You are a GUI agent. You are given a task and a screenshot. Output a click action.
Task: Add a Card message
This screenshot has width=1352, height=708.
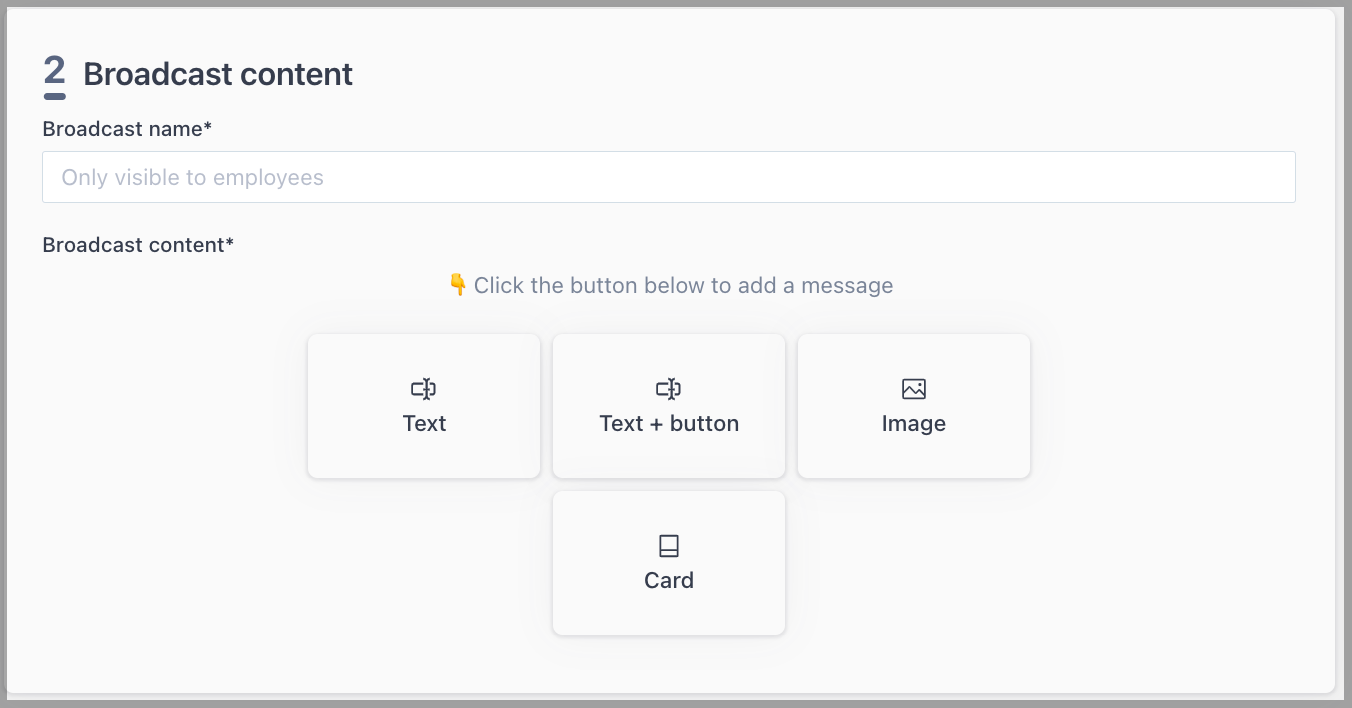669,563
